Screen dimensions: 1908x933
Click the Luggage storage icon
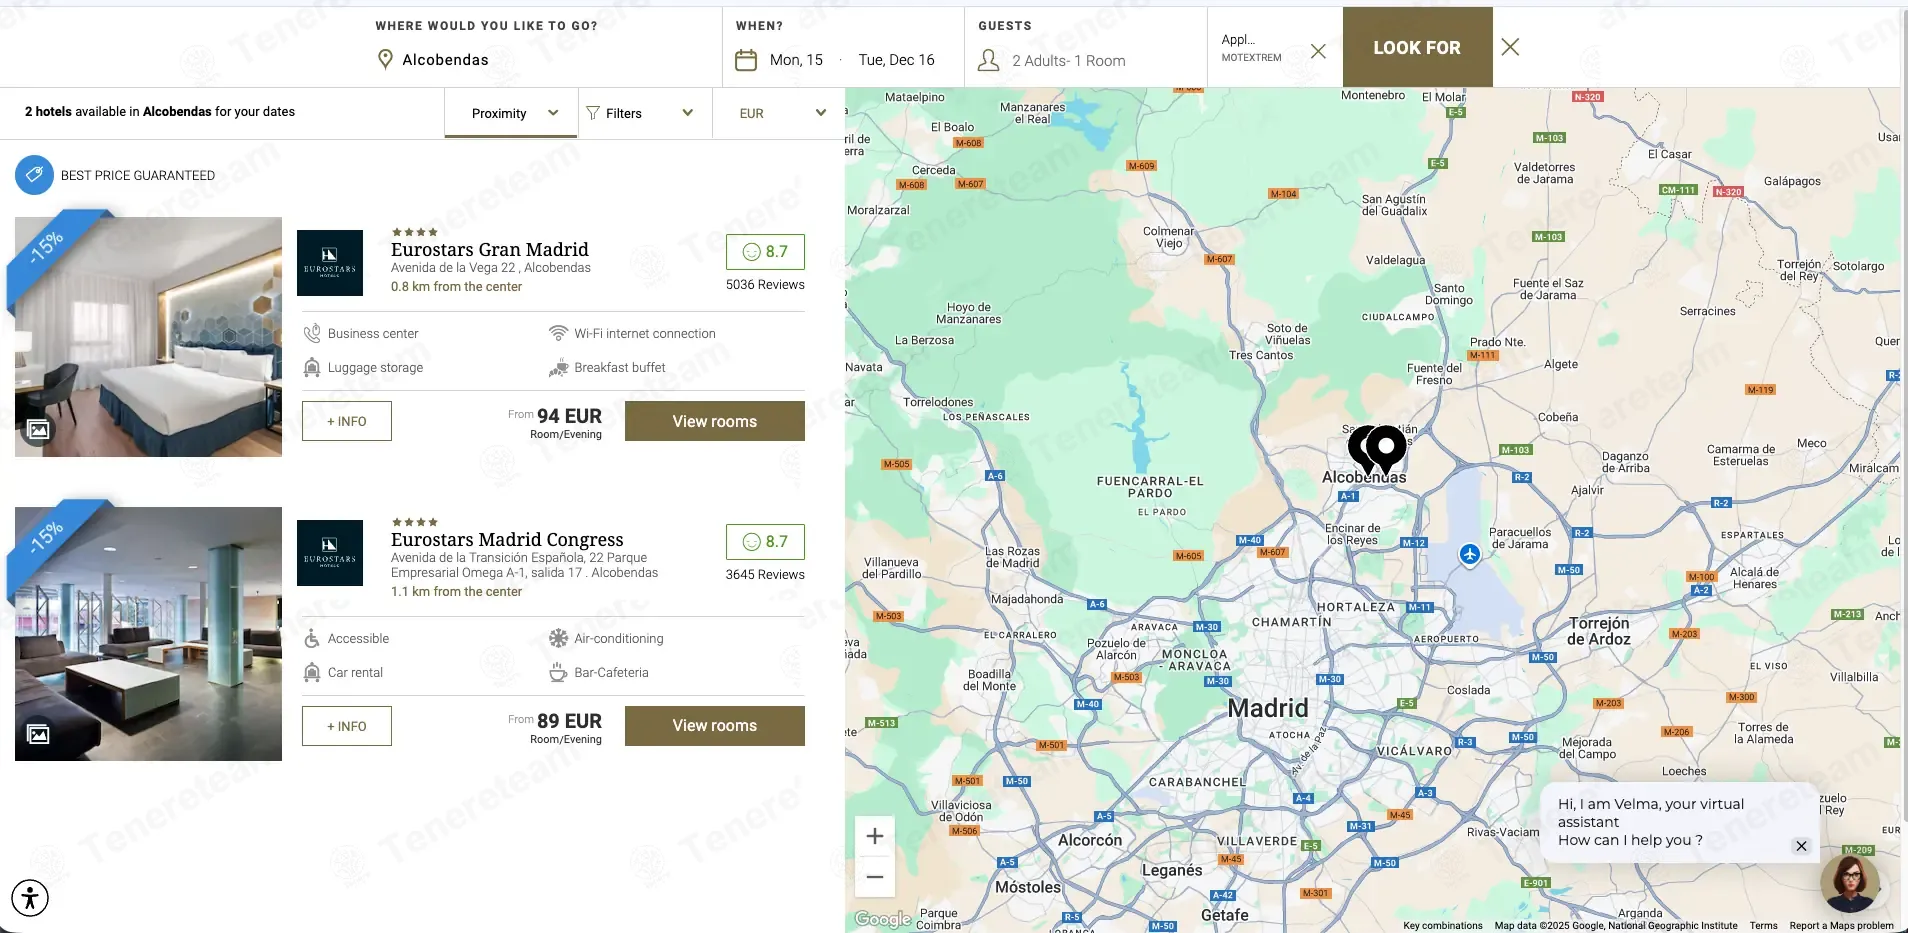tap(312, 367)
